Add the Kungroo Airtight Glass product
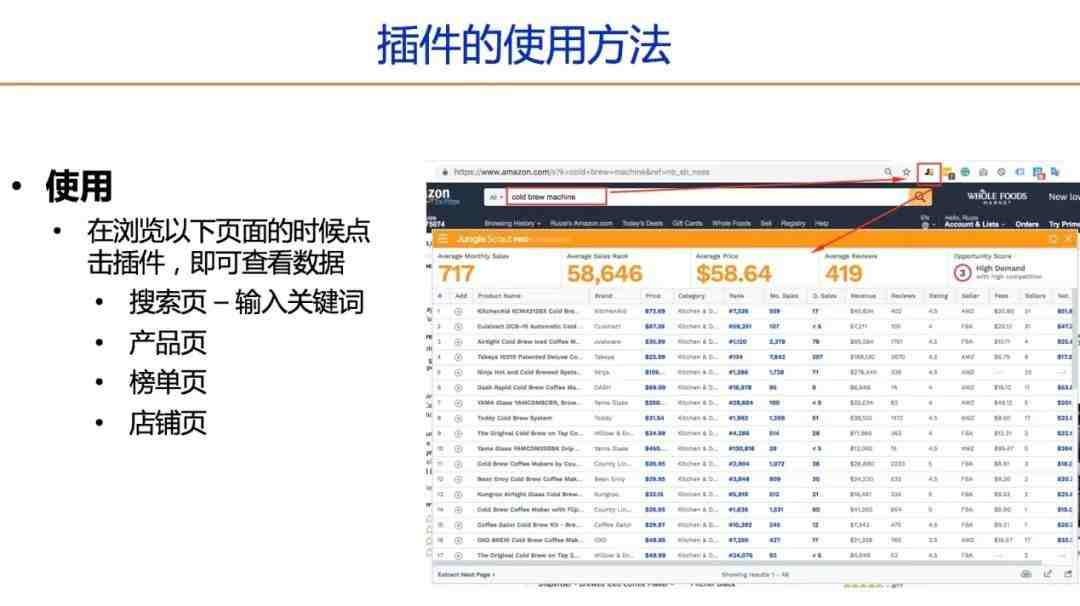The image size is (1080, 606). tap(459, 494)
